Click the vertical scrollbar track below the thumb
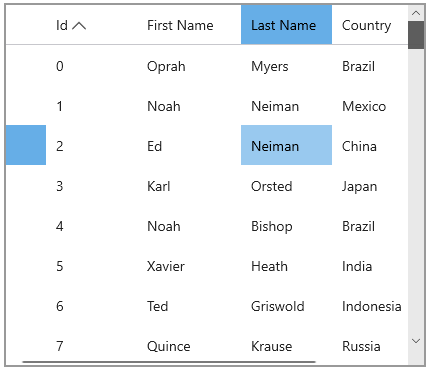Screen dimensions: 428x371 [416, 191]
